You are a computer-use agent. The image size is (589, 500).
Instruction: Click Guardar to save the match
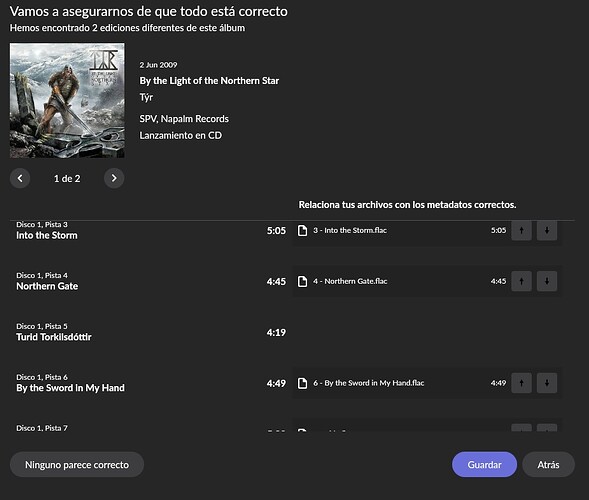point(484,465)
